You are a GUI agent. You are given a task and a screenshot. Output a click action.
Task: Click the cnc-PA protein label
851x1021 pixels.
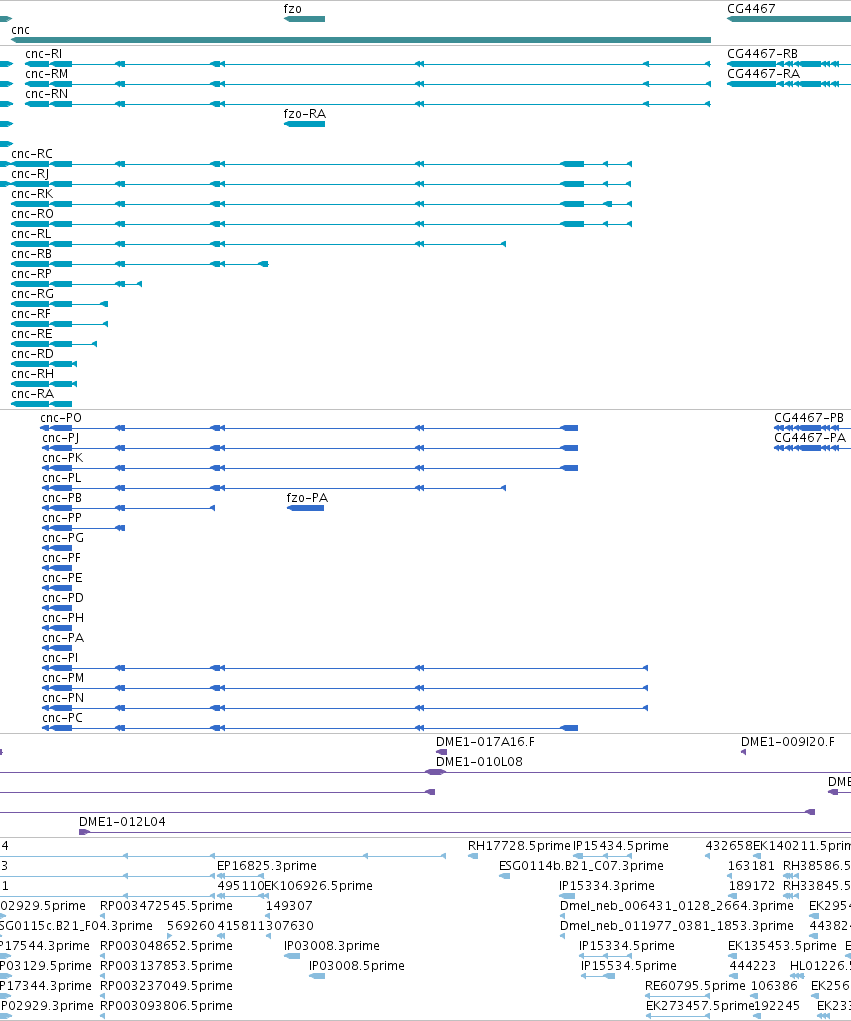tap(63, 638)
